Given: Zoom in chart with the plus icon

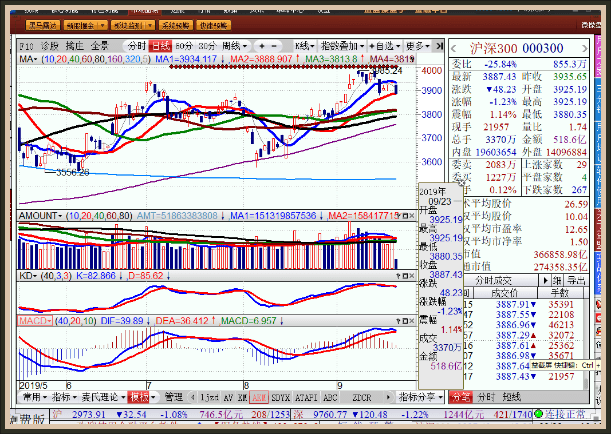Looking at the screenshot, I should click(262, 46).
